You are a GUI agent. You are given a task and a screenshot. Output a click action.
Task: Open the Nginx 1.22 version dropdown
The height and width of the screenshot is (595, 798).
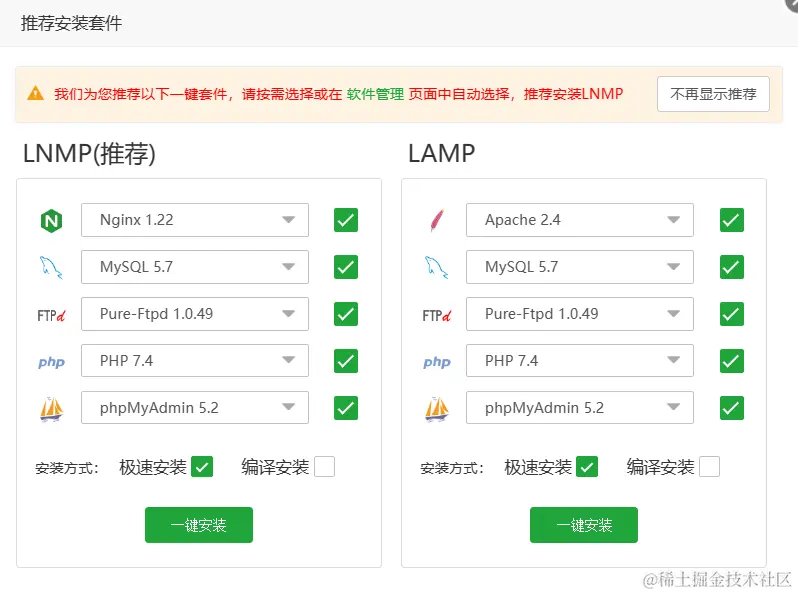[x=195, y=220]
